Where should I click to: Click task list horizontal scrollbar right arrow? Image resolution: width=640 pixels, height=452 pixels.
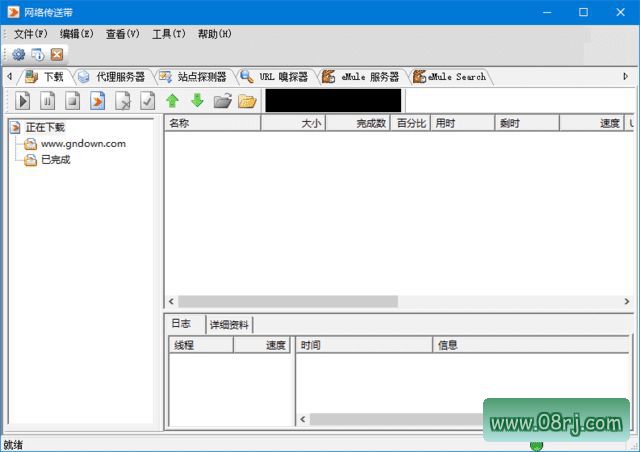click(627, 301)
